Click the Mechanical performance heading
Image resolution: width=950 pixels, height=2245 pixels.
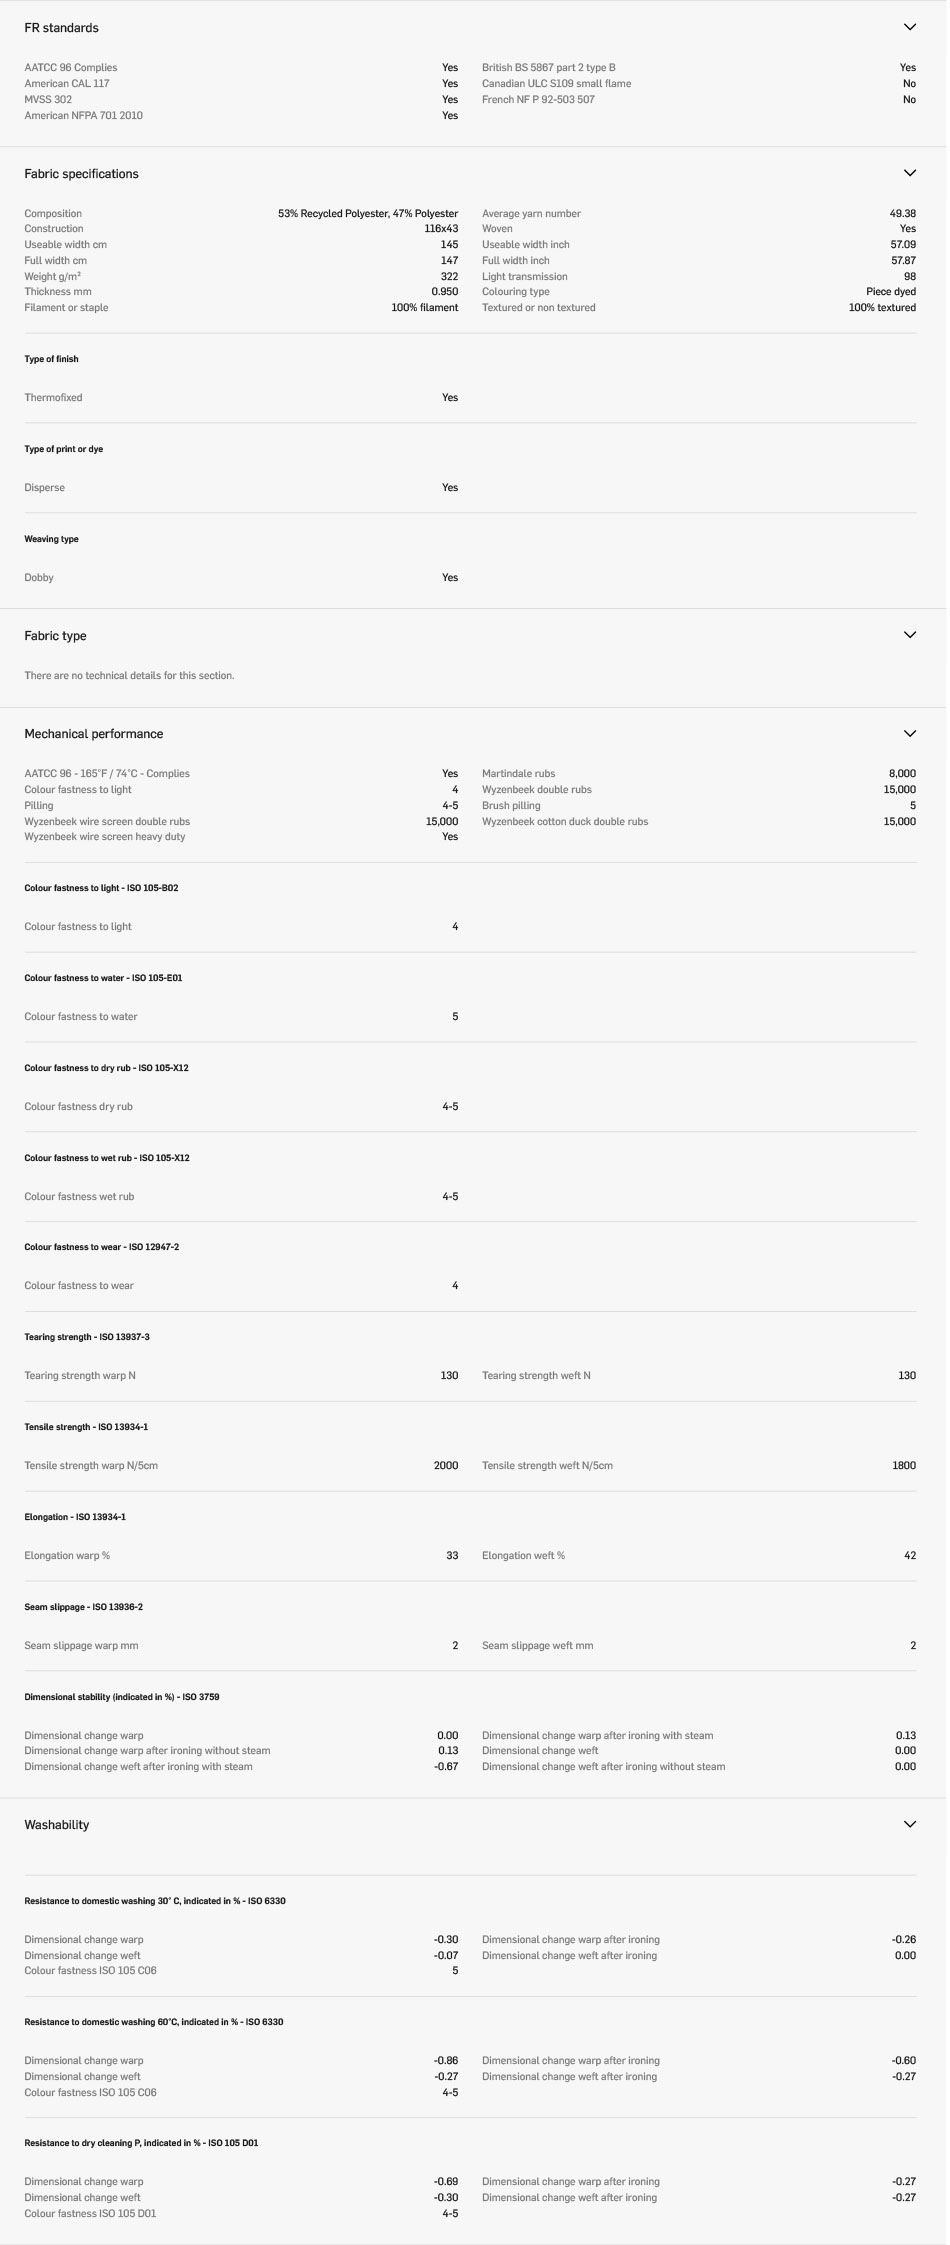coord(93,734)
